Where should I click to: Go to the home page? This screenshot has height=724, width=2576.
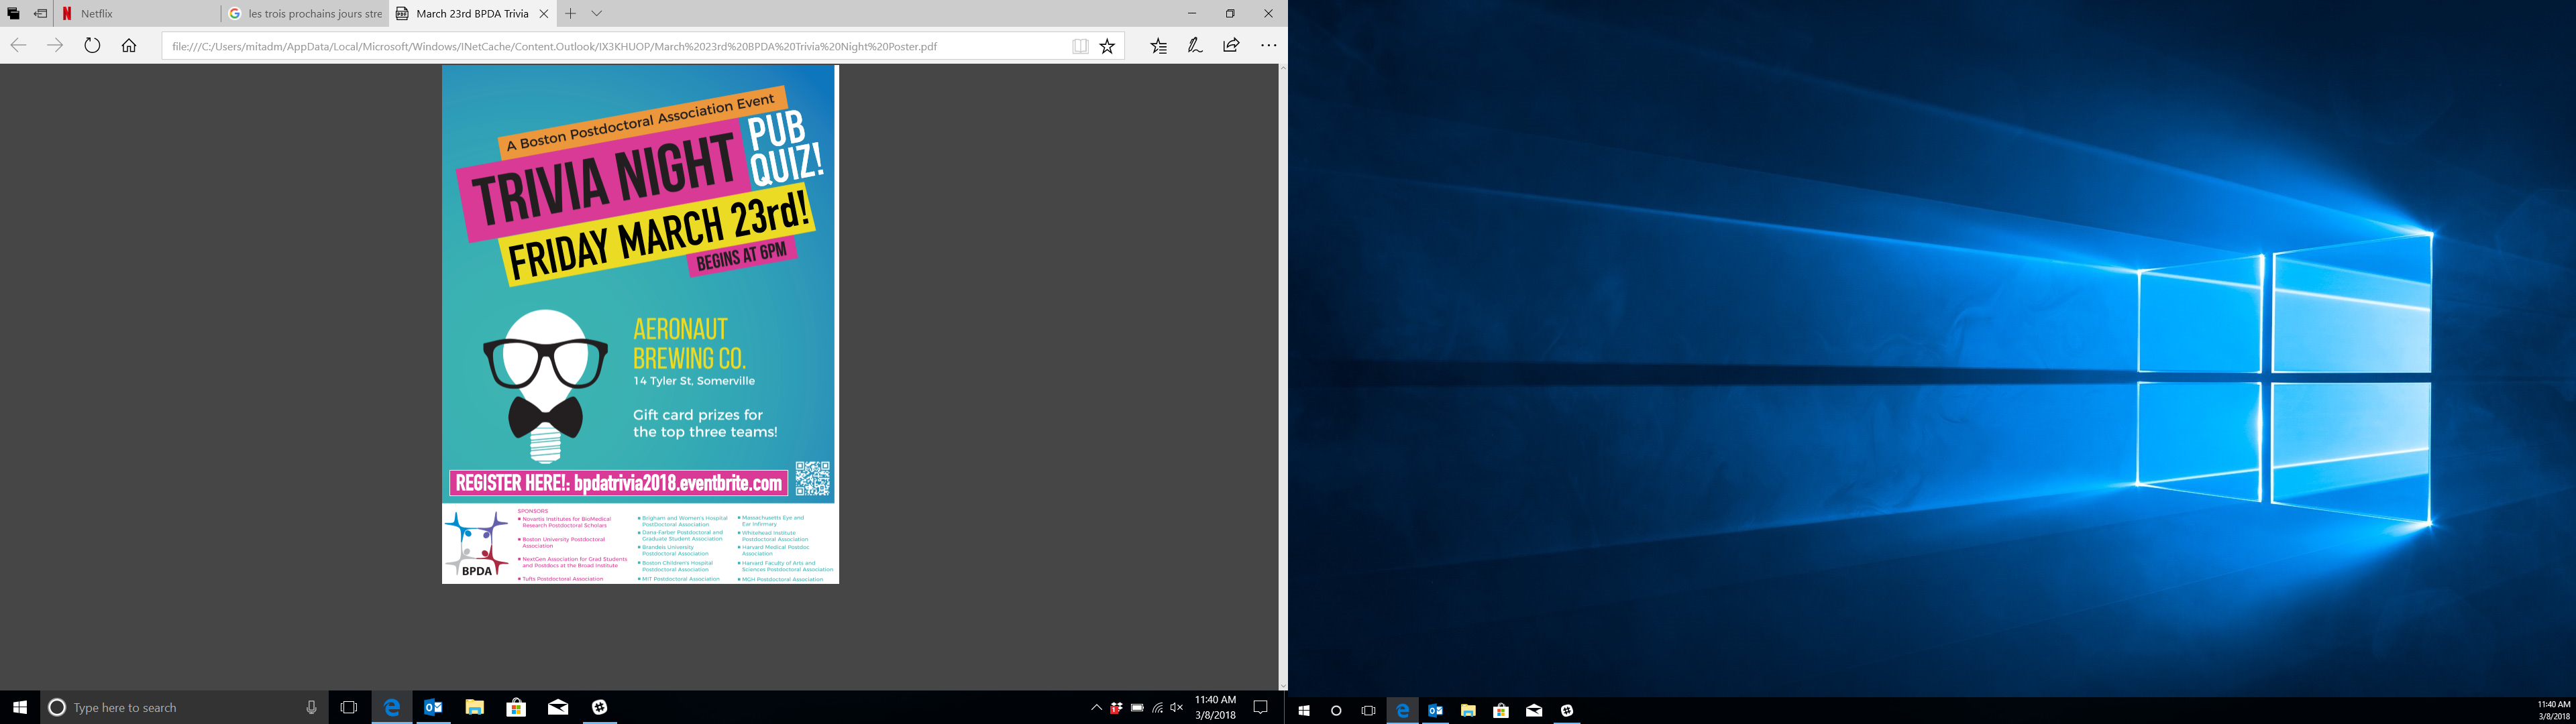click(129, 45)
